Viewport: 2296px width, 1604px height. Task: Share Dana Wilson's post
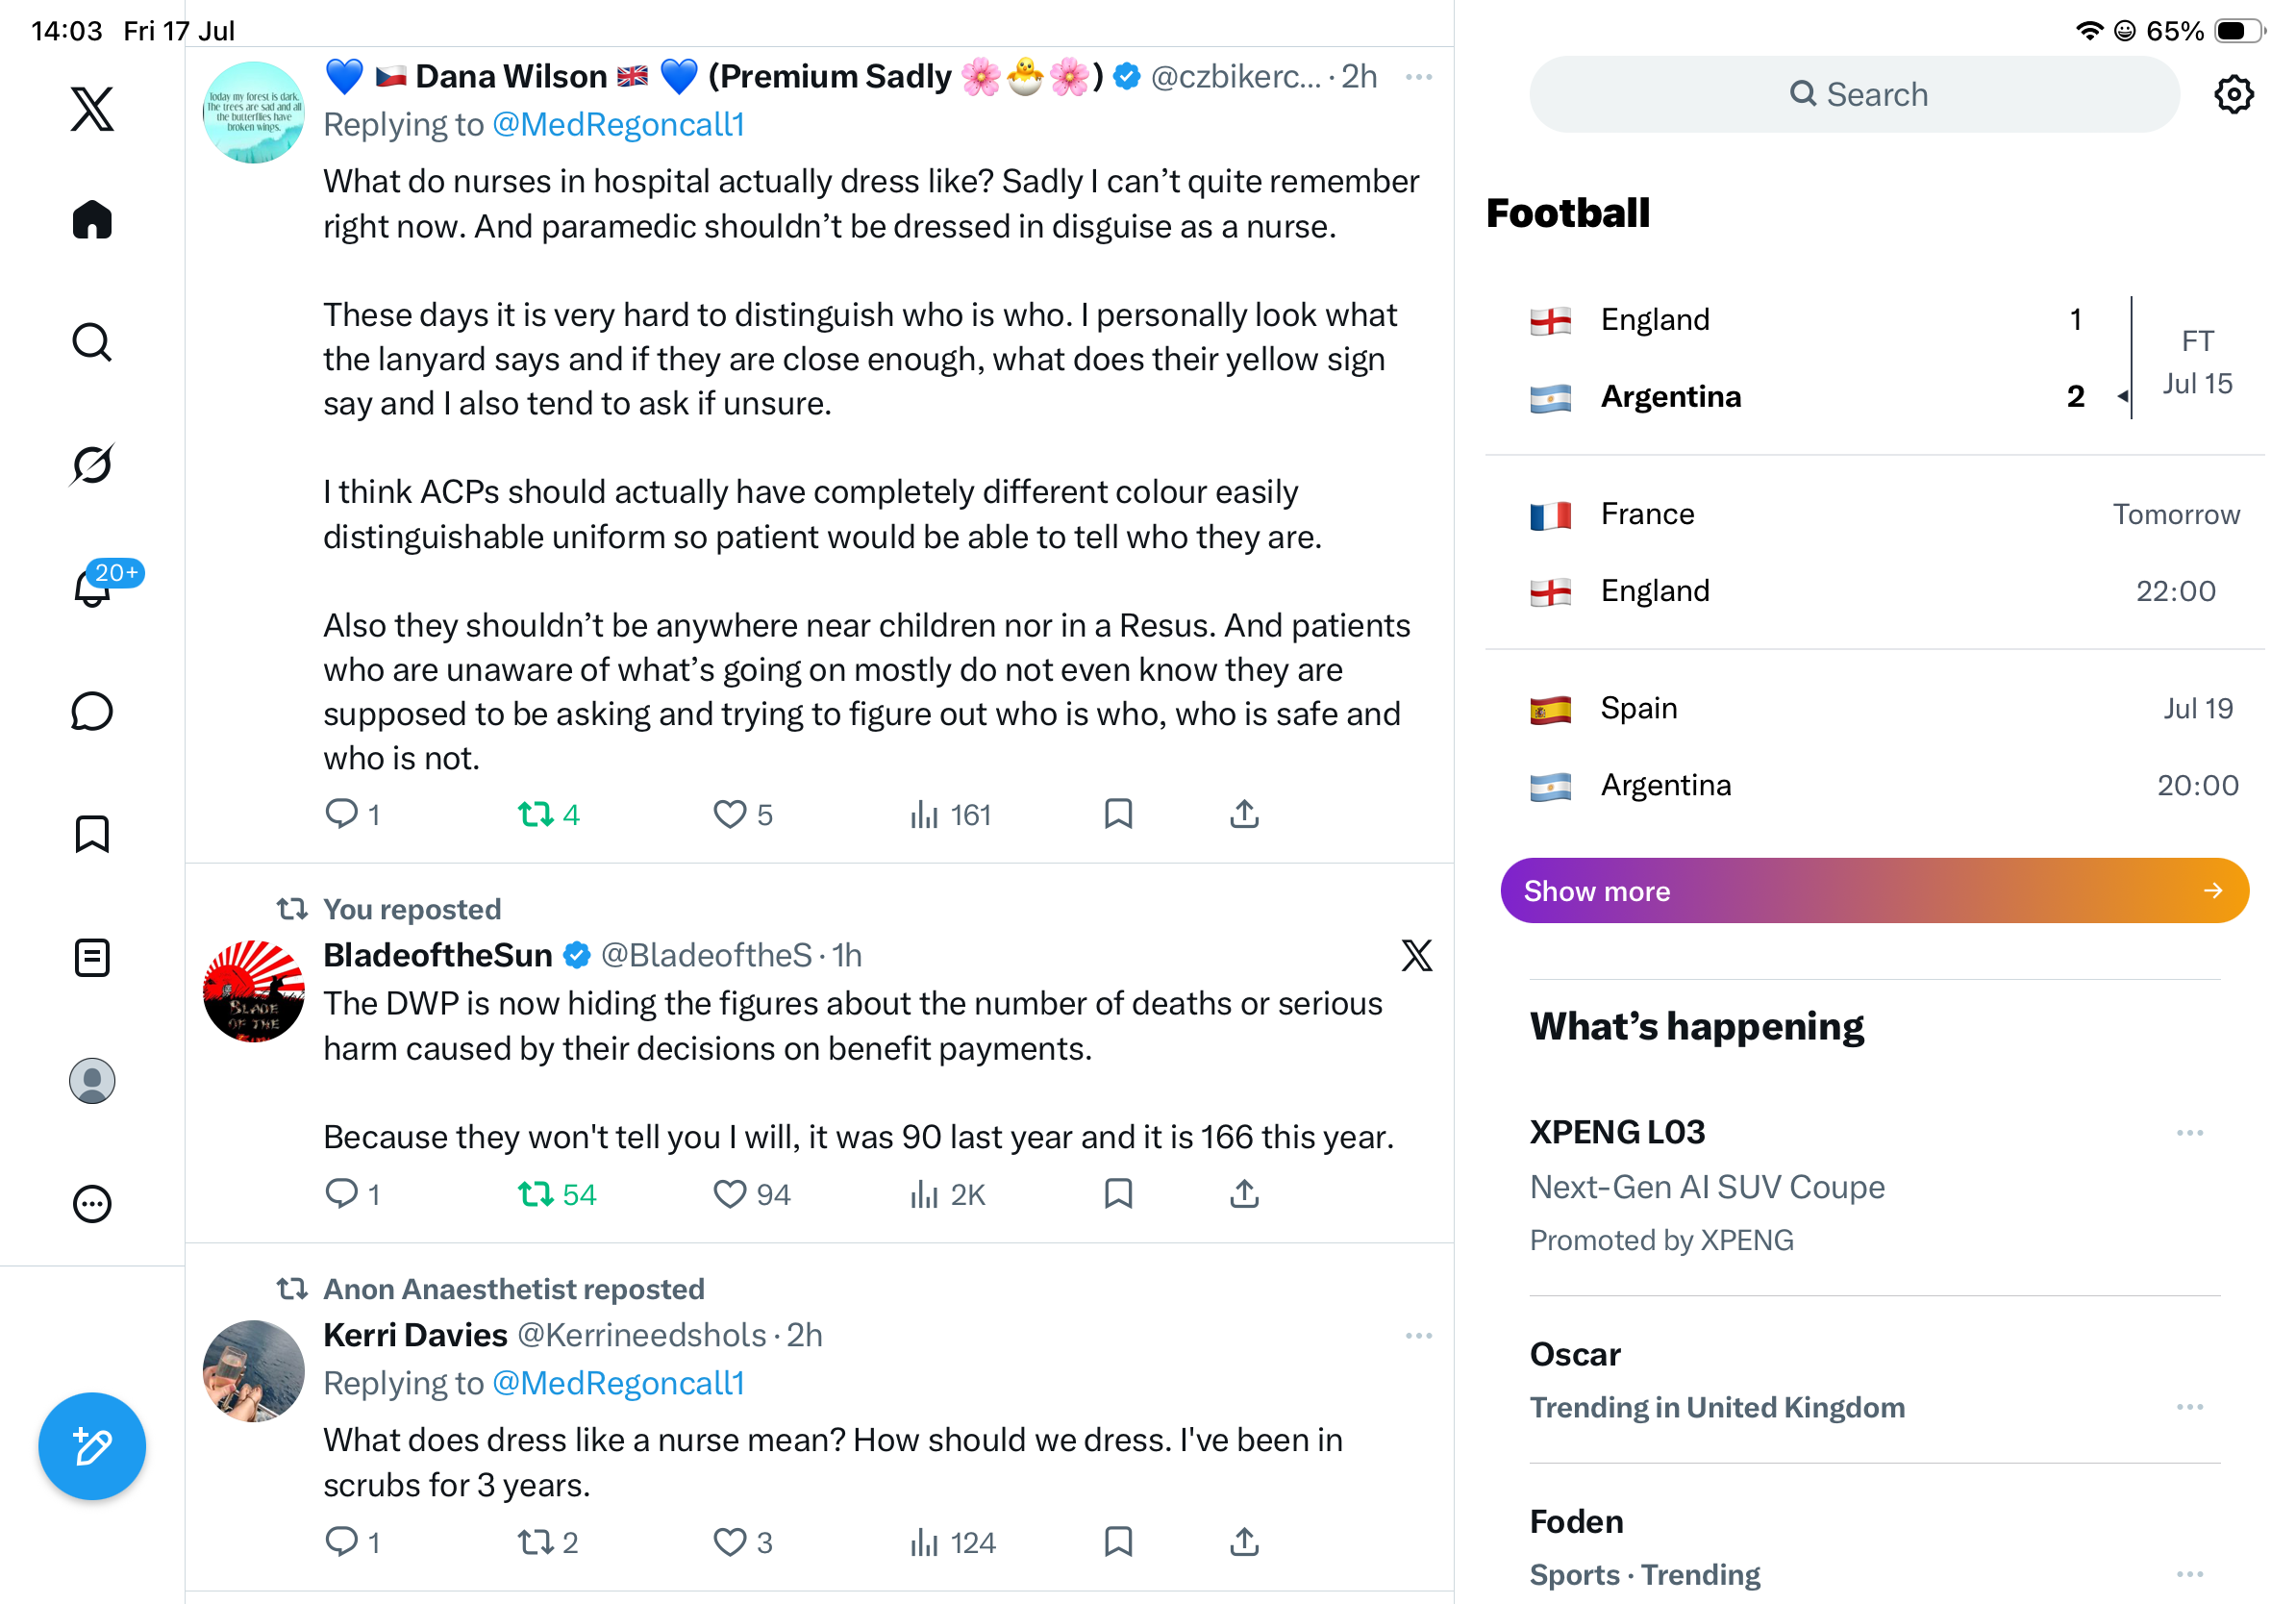pos(1243,814)
